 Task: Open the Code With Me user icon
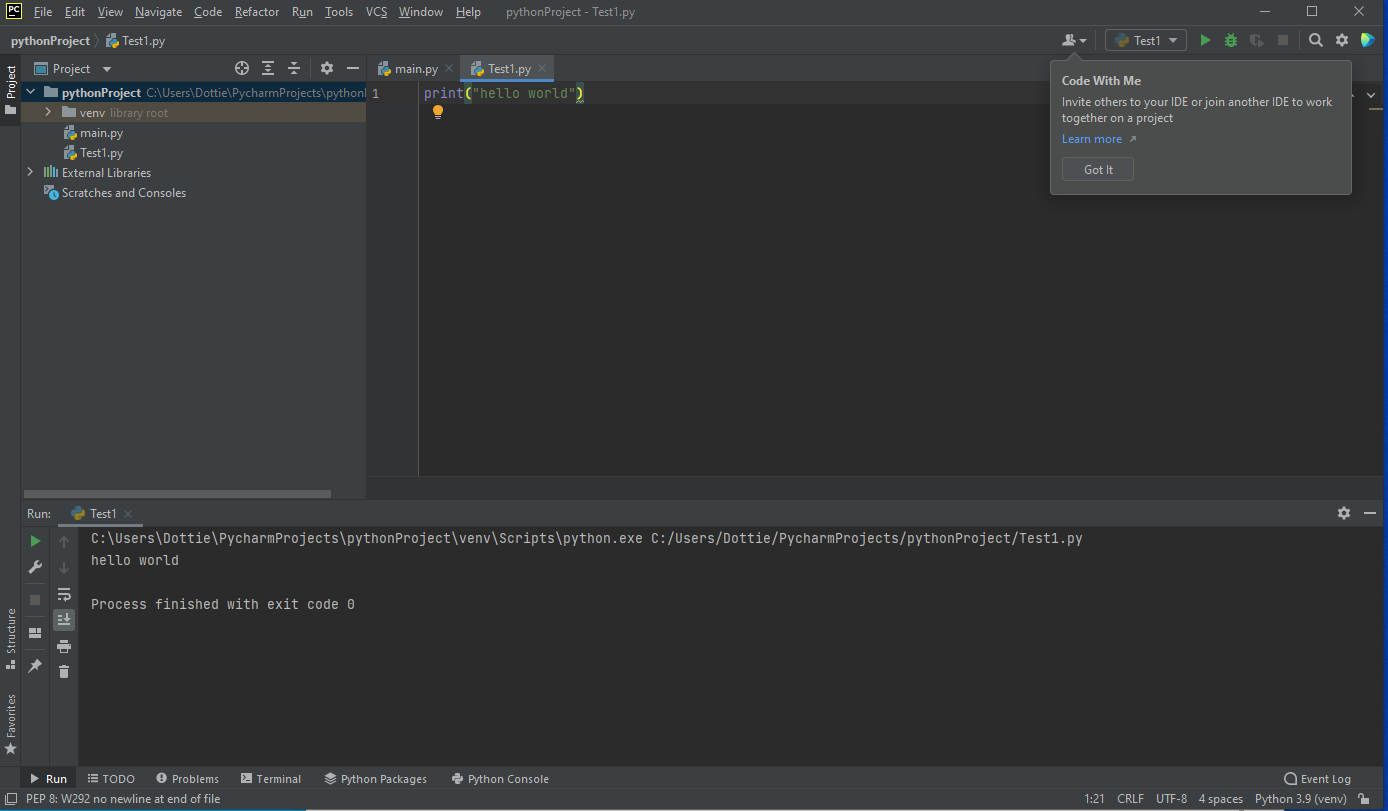point(1074,40)
